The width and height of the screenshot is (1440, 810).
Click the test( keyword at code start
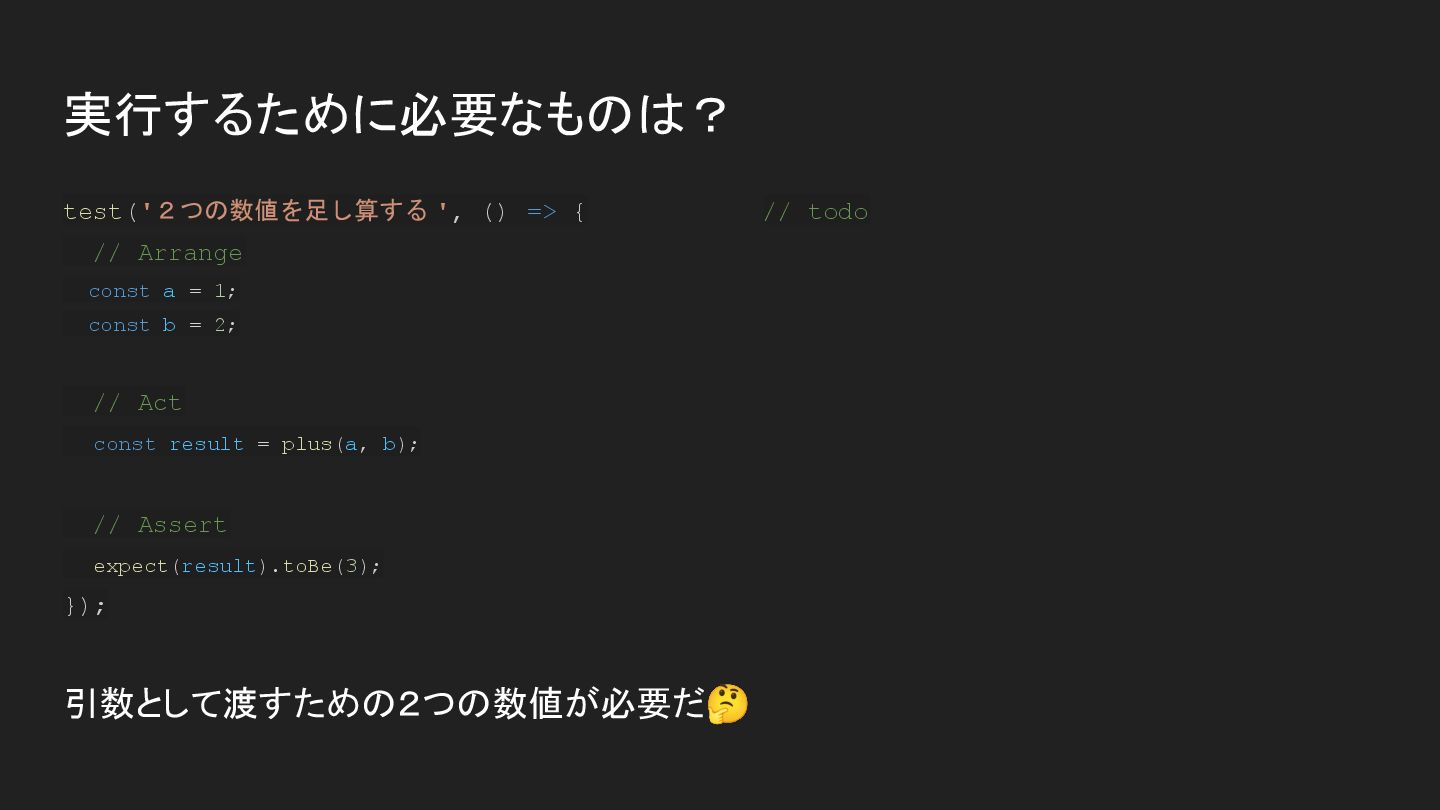pos(100,212)
